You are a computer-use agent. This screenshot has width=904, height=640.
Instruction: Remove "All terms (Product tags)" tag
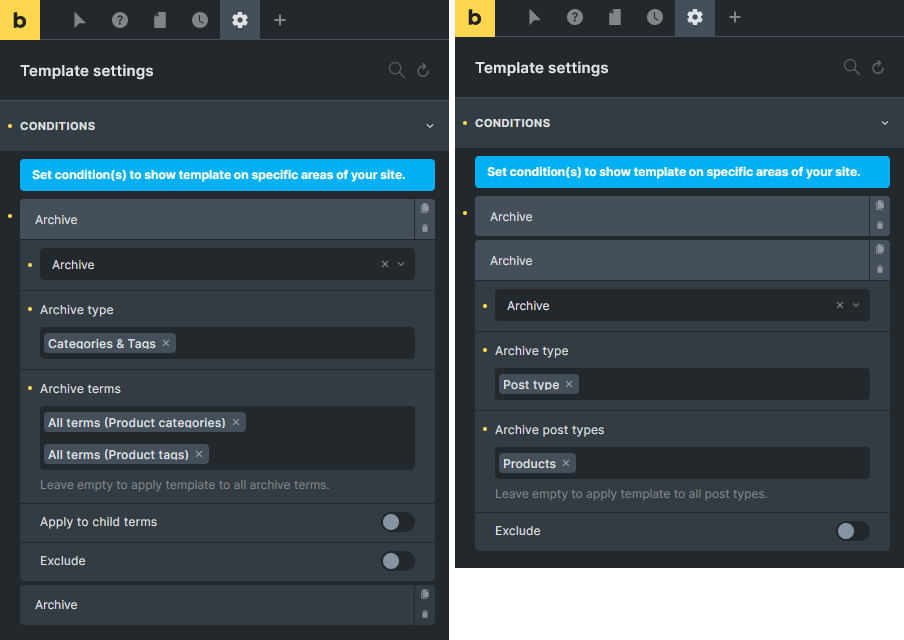(199, 454)
